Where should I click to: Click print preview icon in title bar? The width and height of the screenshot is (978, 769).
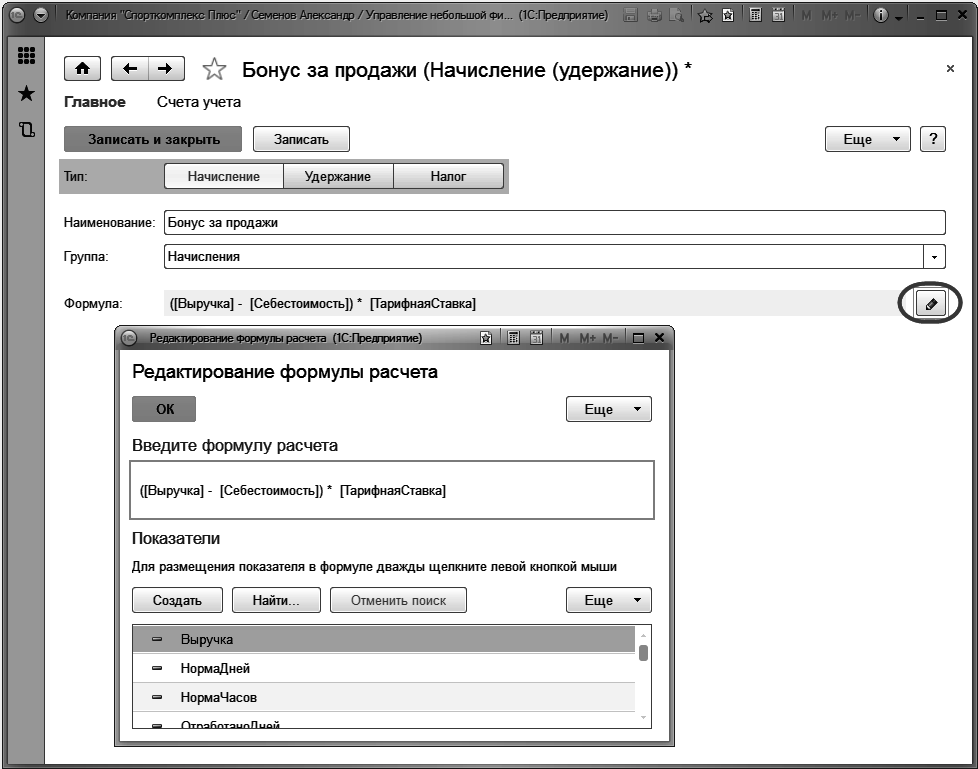pos(676,16)
